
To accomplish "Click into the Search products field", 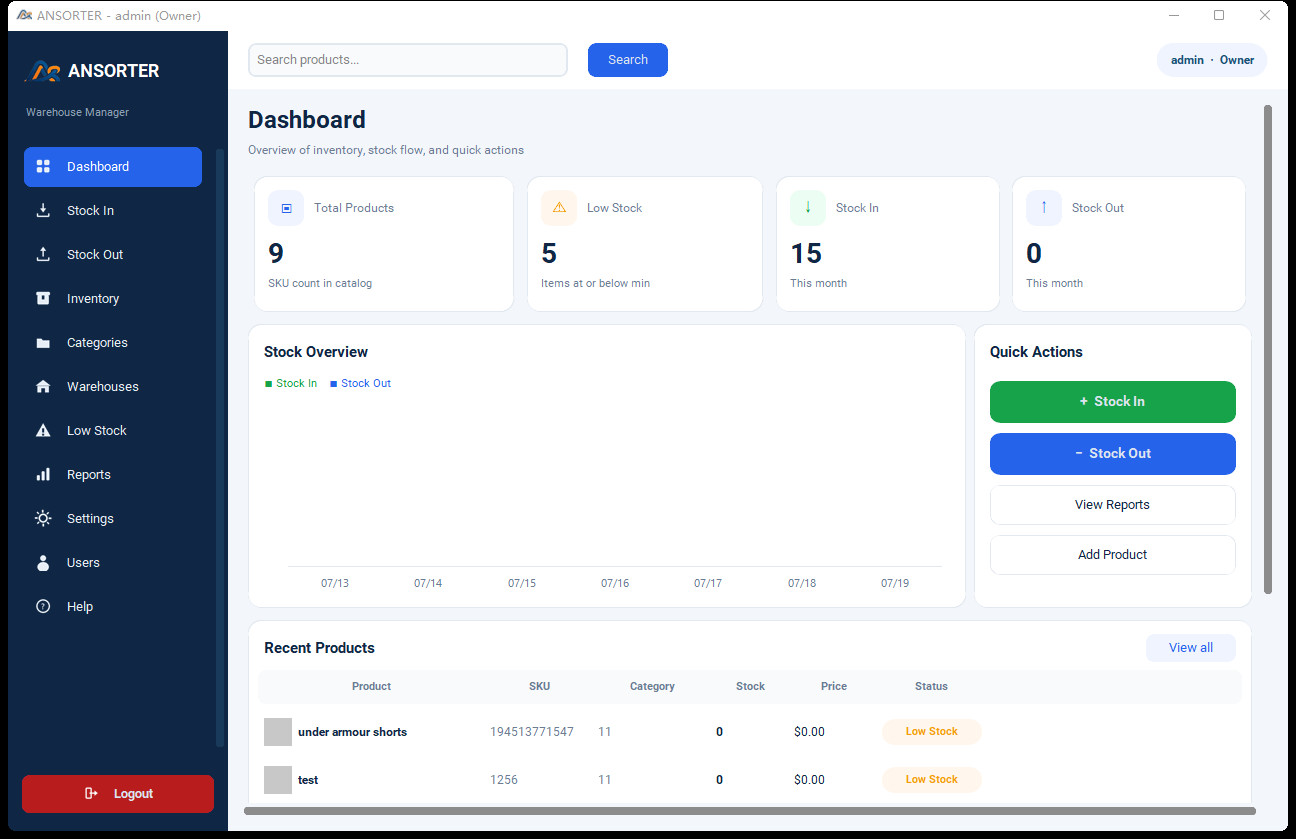I will click(408, 60).
